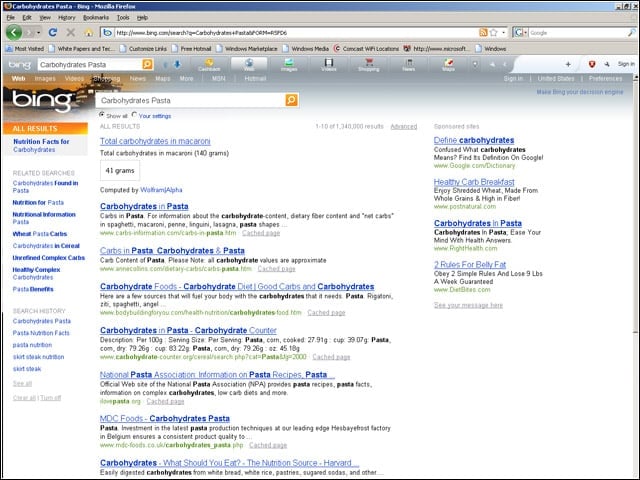640x480 pixels.
Task: Click the magnifier in Google search box
Action: pyautogui.click(x=631, y=33)
